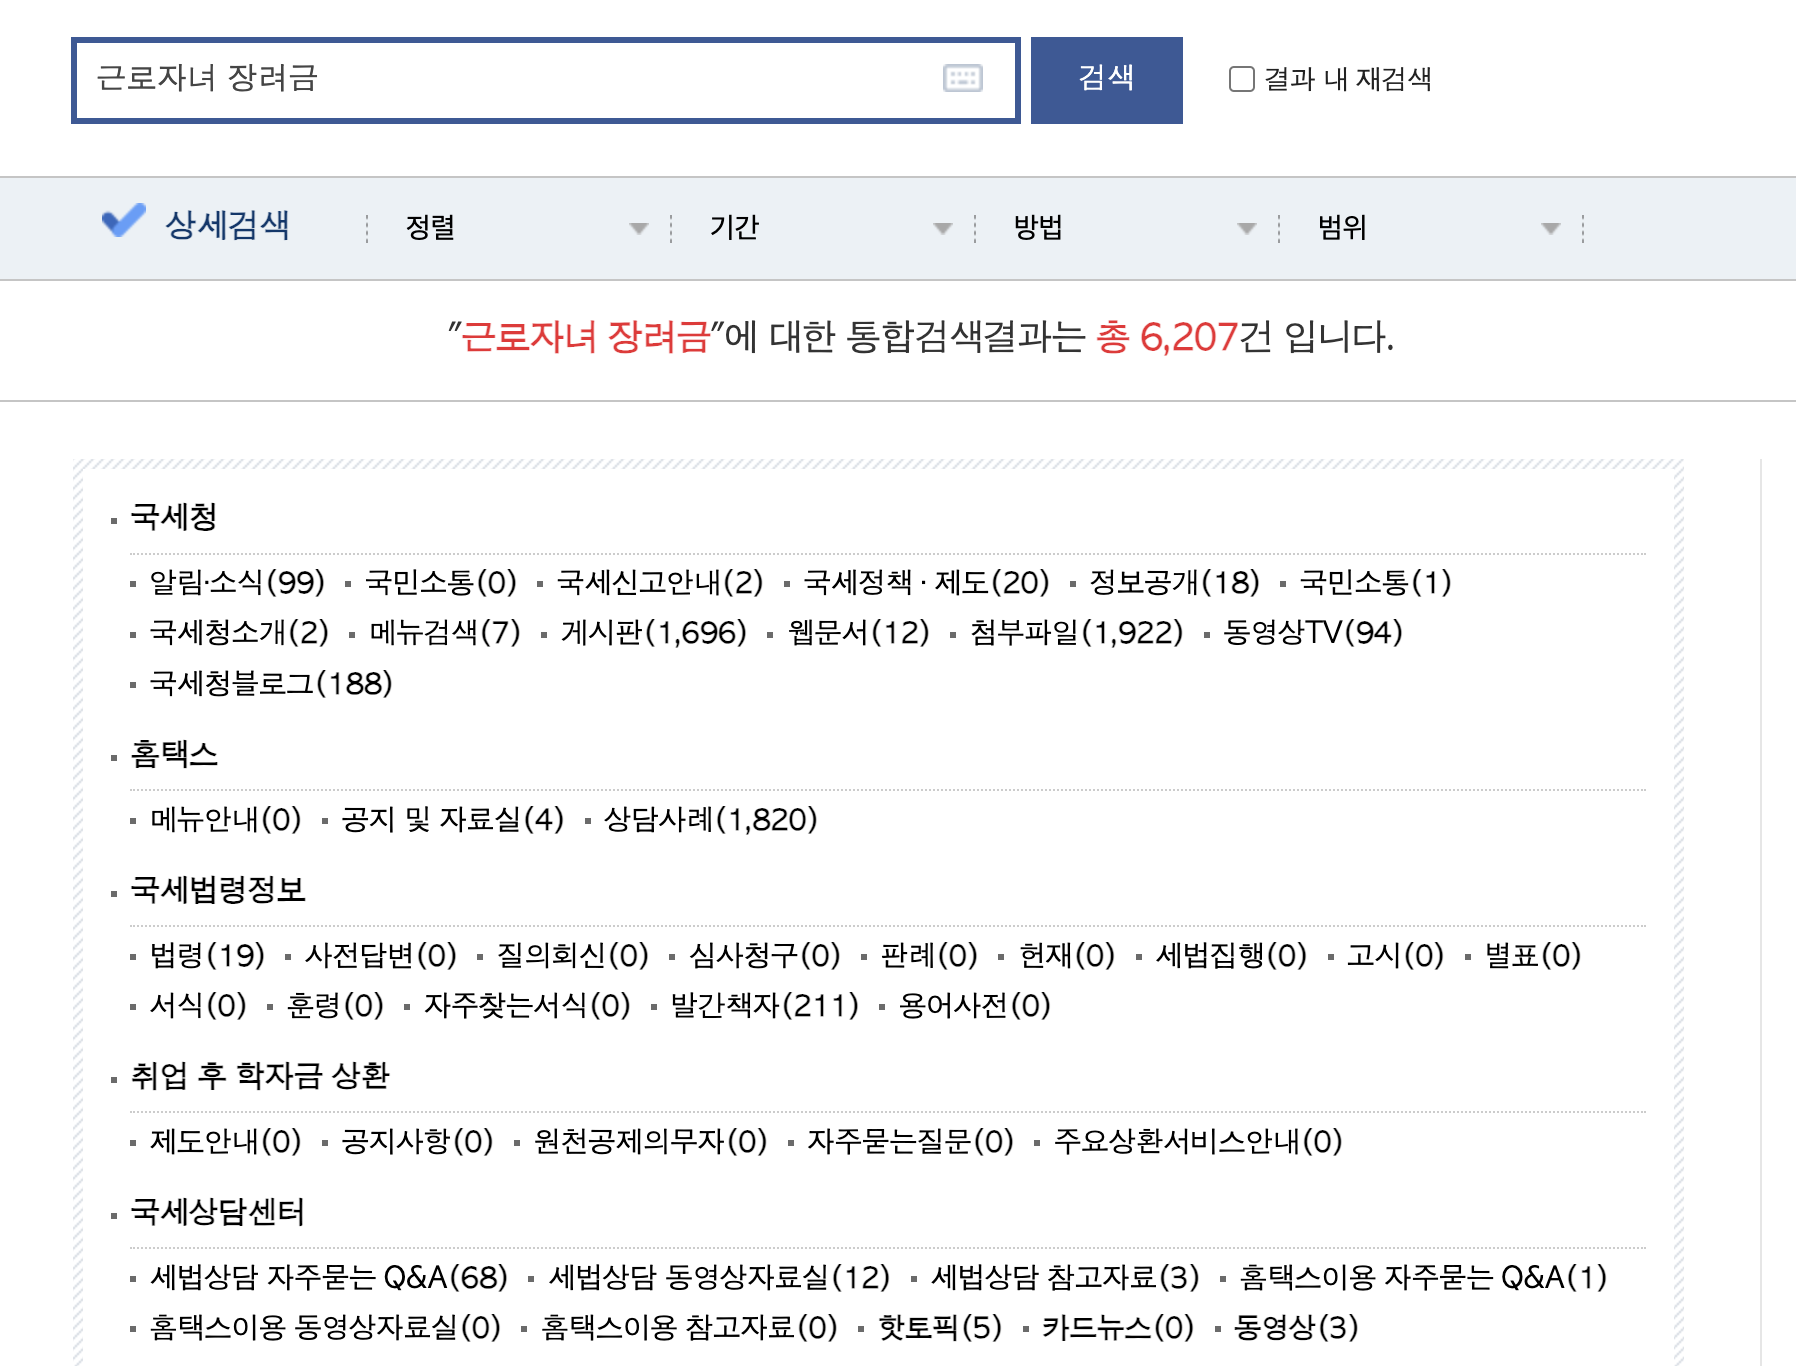Open 세법상담 자주묻는 Q&A(68)
The width and height of the screenshot is (1796, 1366).
pos(329,1277)
